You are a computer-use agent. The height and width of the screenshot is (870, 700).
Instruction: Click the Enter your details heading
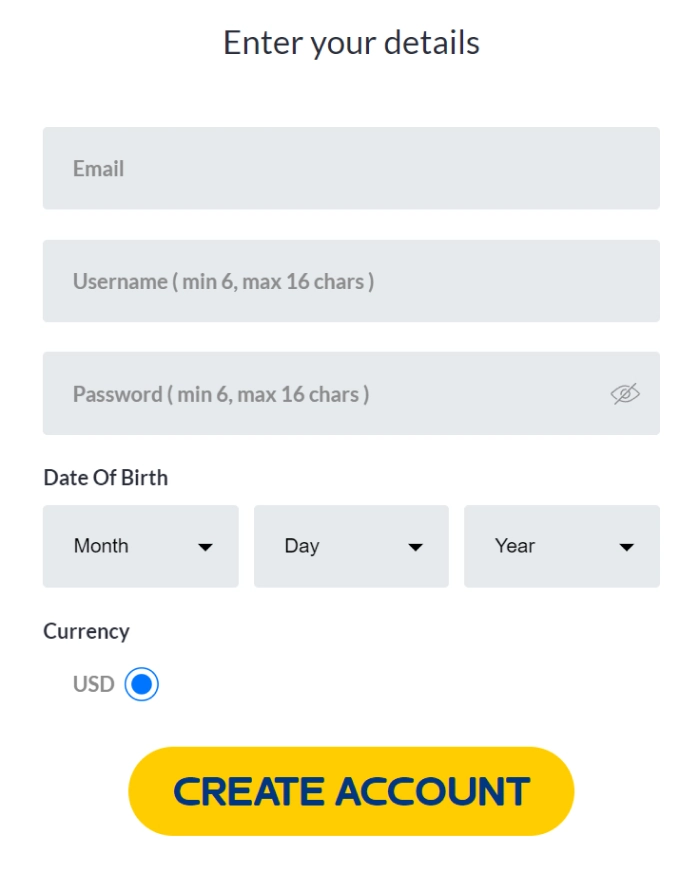(350, 42)
